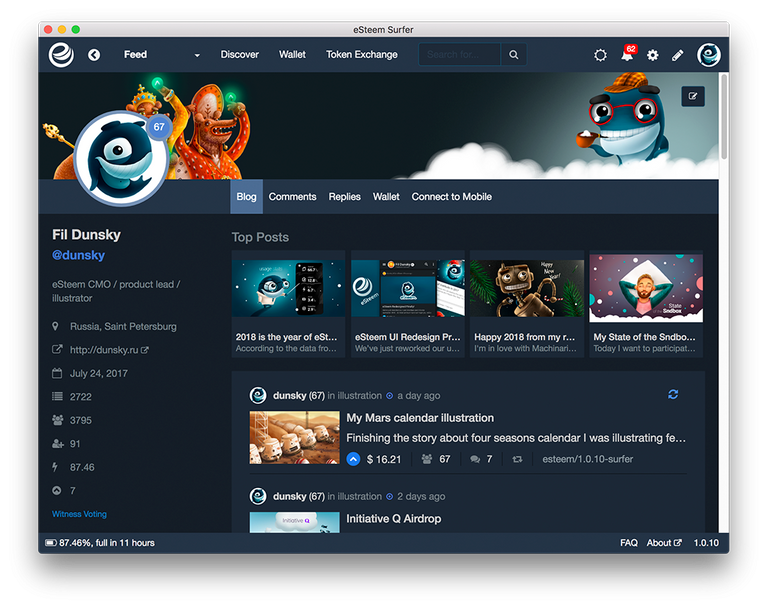Image resolution: width=768 pixels, height=609 pixels.
Task: Open the Discover page
Action: click(240, 55)
